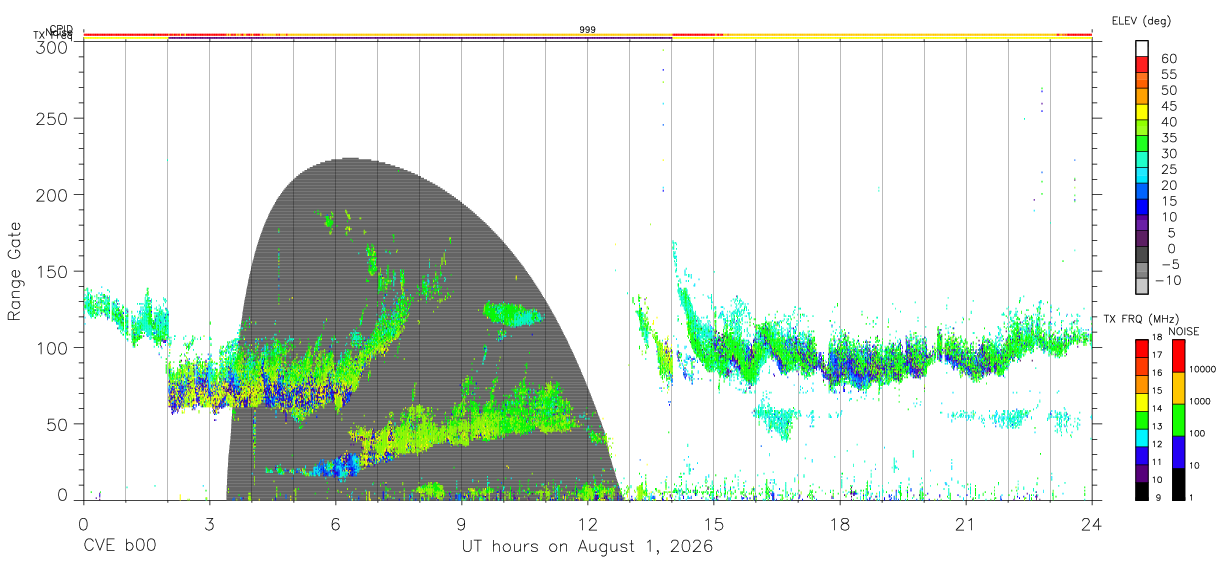Select the orange segment of NOISE bar
The height and width of the screenshot is (567, 1228).
[x=1178, y=388]
